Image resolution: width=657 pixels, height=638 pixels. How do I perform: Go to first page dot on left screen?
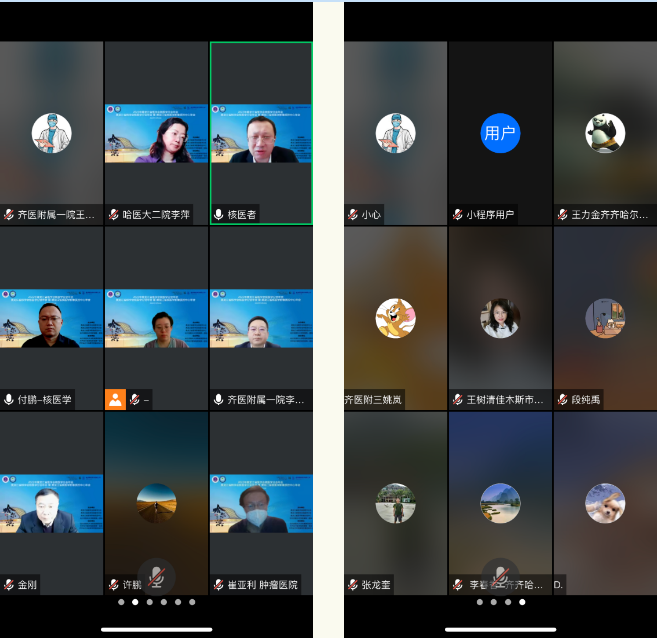coord(121,602)
